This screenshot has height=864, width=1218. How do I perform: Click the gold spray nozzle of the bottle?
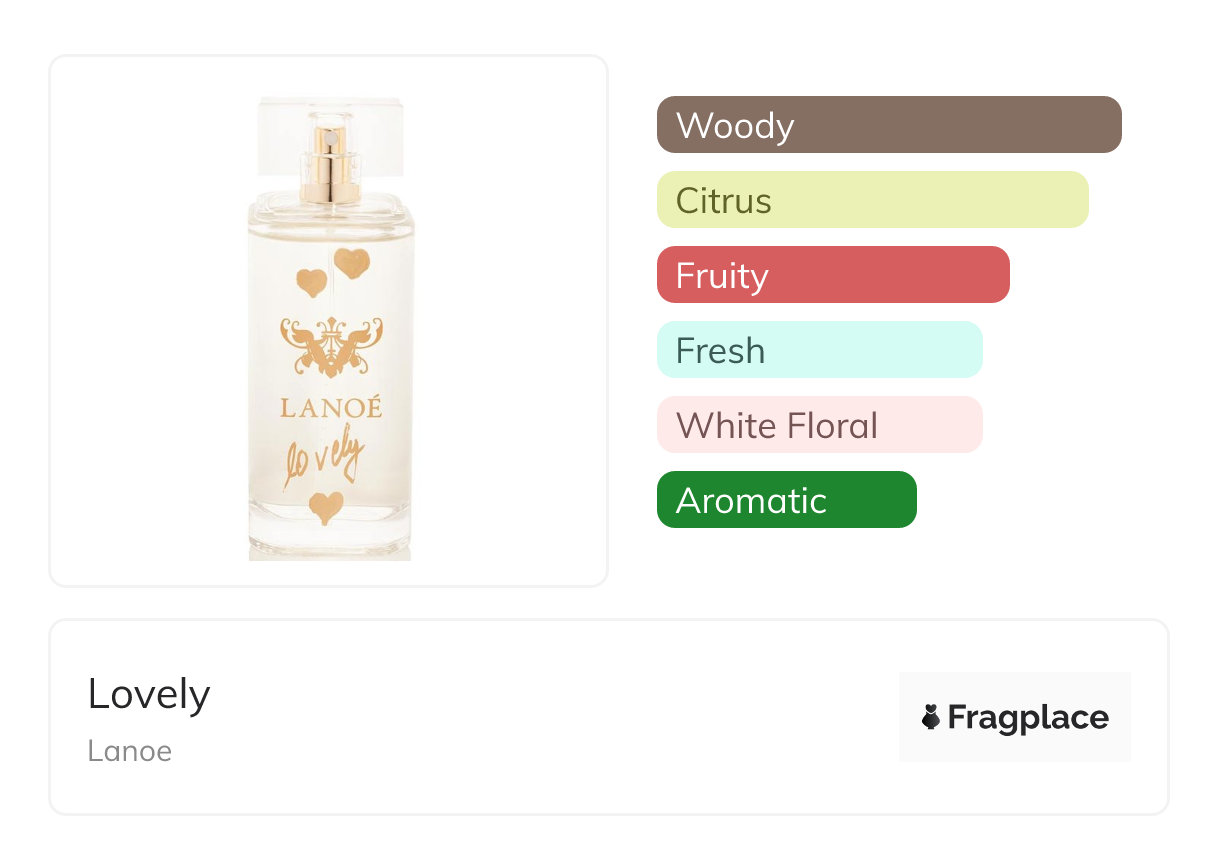(329, 162)
